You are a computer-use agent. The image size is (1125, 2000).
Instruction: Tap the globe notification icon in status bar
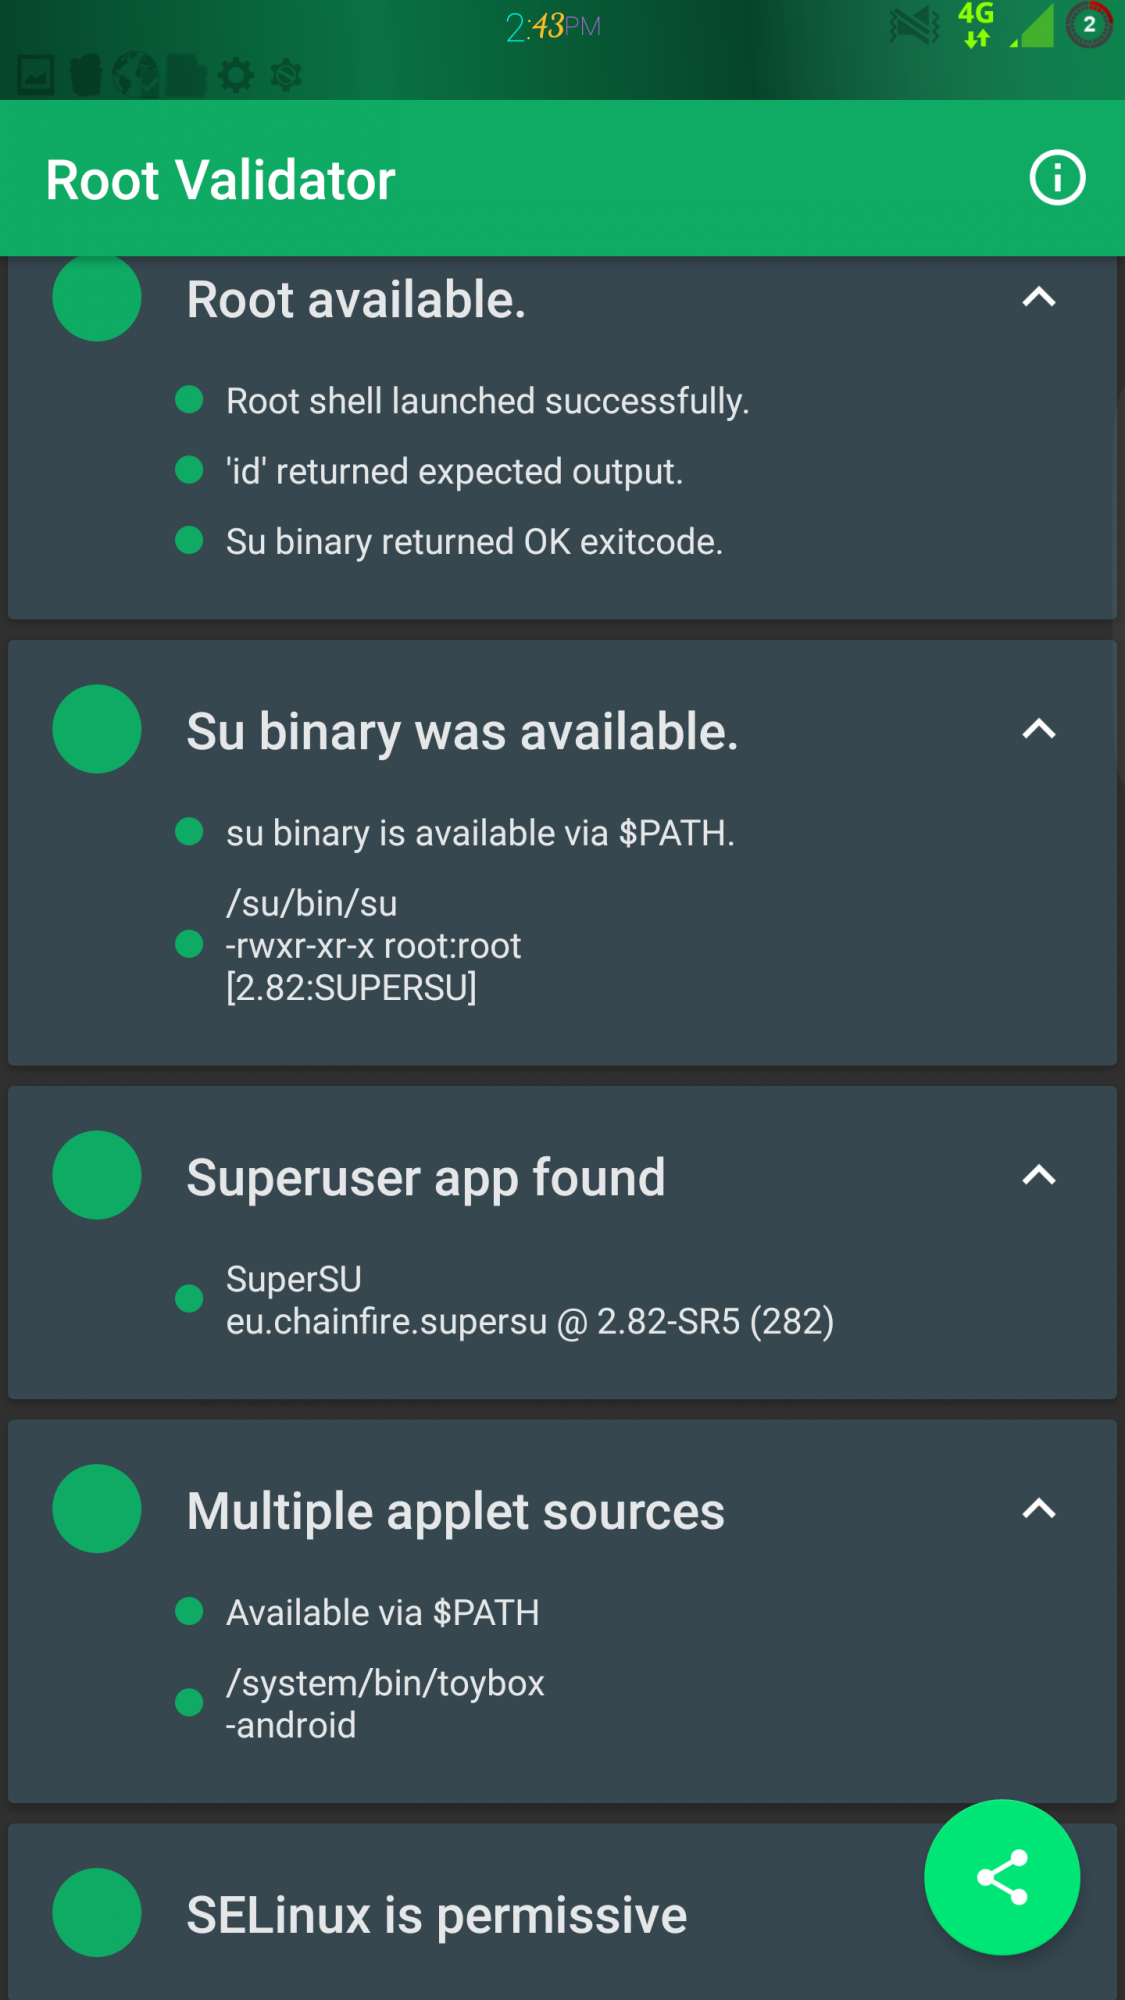[x=135, y=75]
